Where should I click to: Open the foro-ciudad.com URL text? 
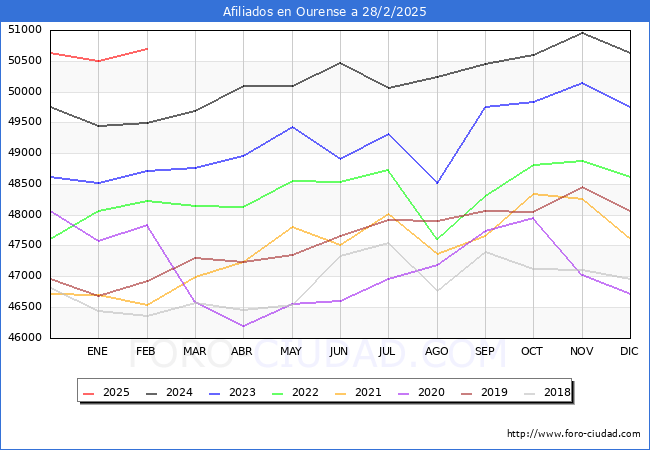pyautogui.click(x=574, y=434)
